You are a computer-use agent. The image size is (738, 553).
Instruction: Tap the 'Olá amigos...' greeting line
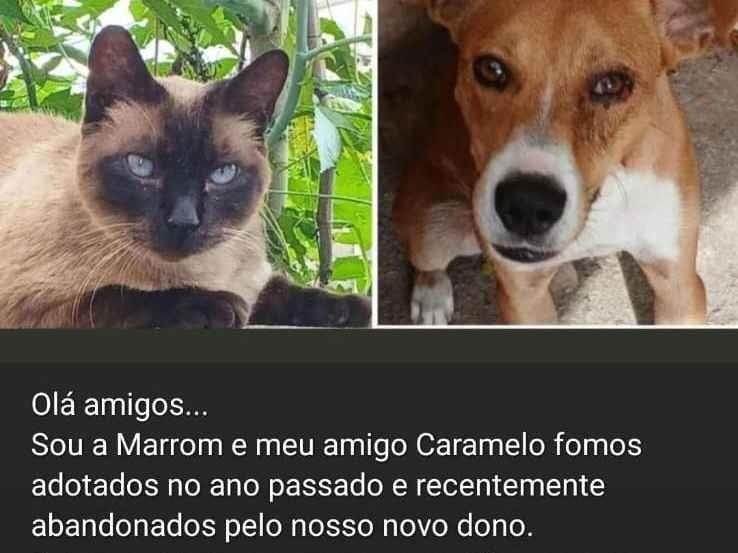120,404
